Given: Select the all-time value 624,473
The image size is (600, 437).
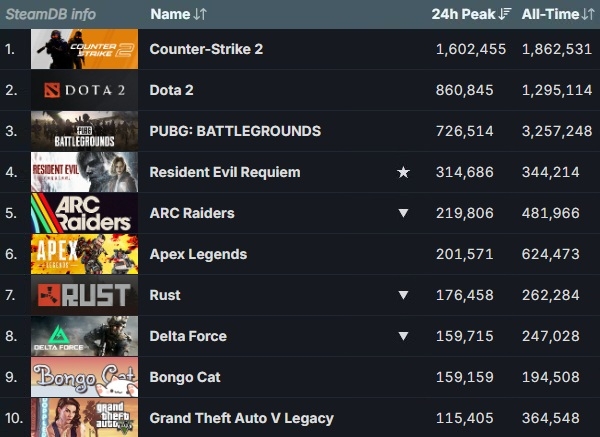Looking at the screenshot, I should point(551,254).
